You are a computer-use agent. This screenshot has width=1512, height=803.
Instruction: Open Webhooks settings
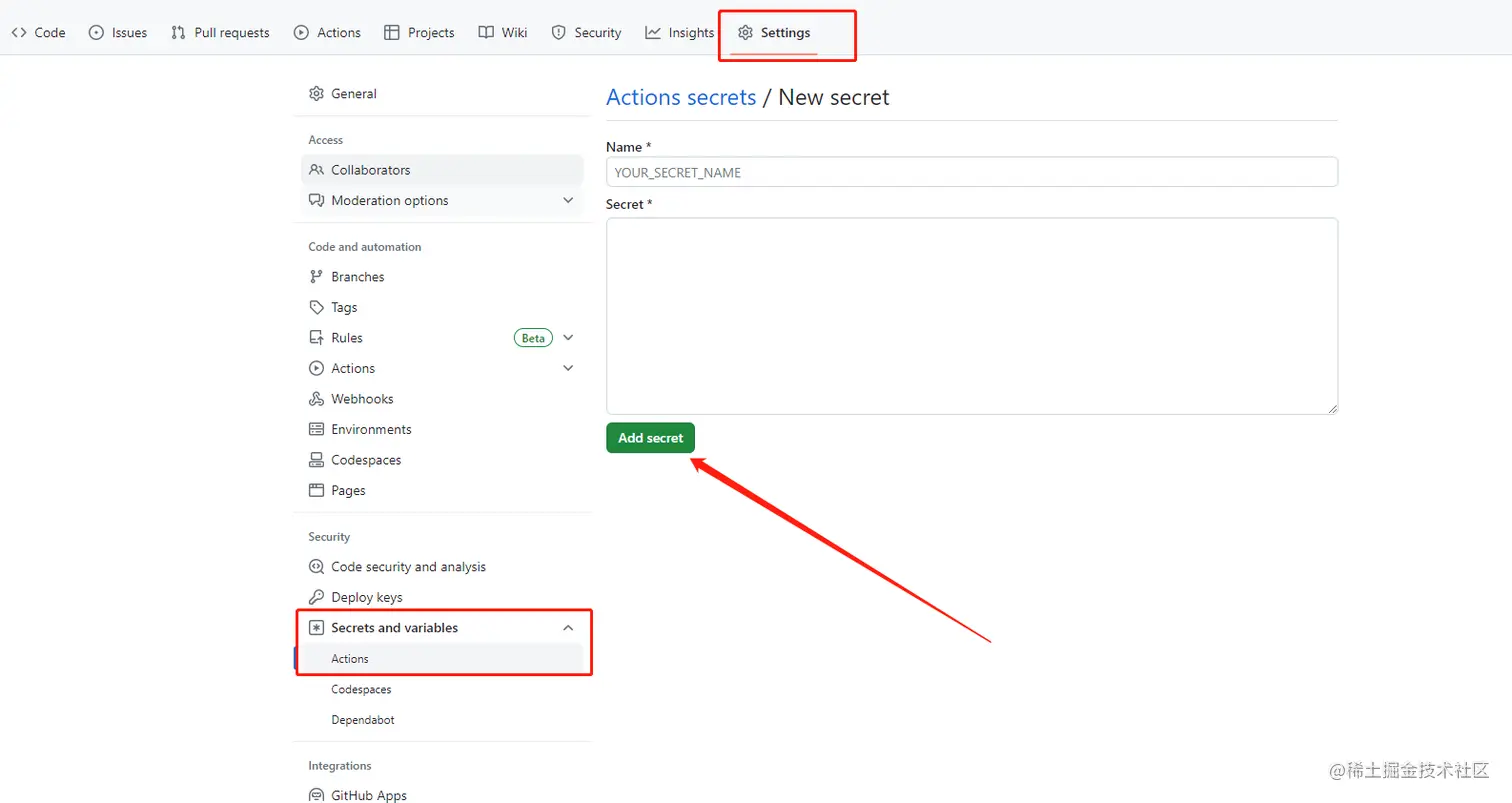pyautogui.click(x=442, y=399)
